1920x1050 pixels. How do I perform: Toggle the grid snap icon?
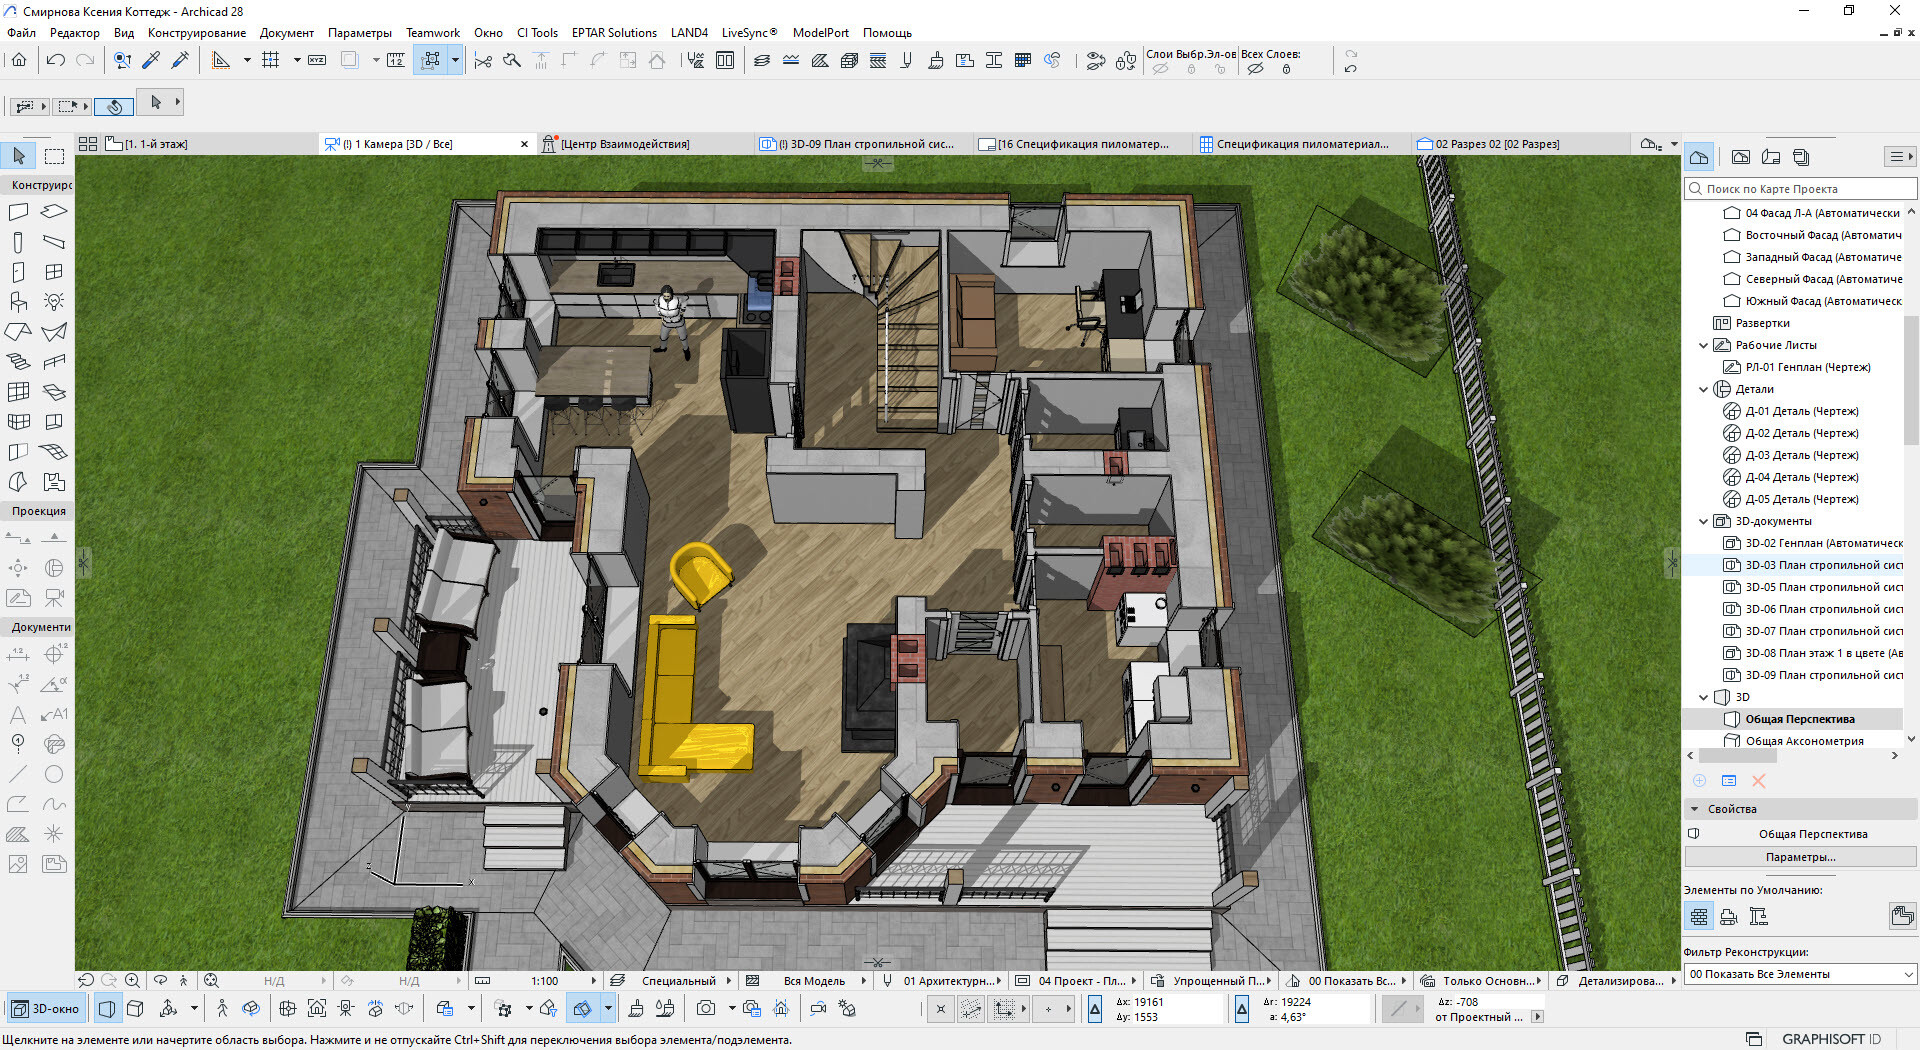(x=270, y=61)
